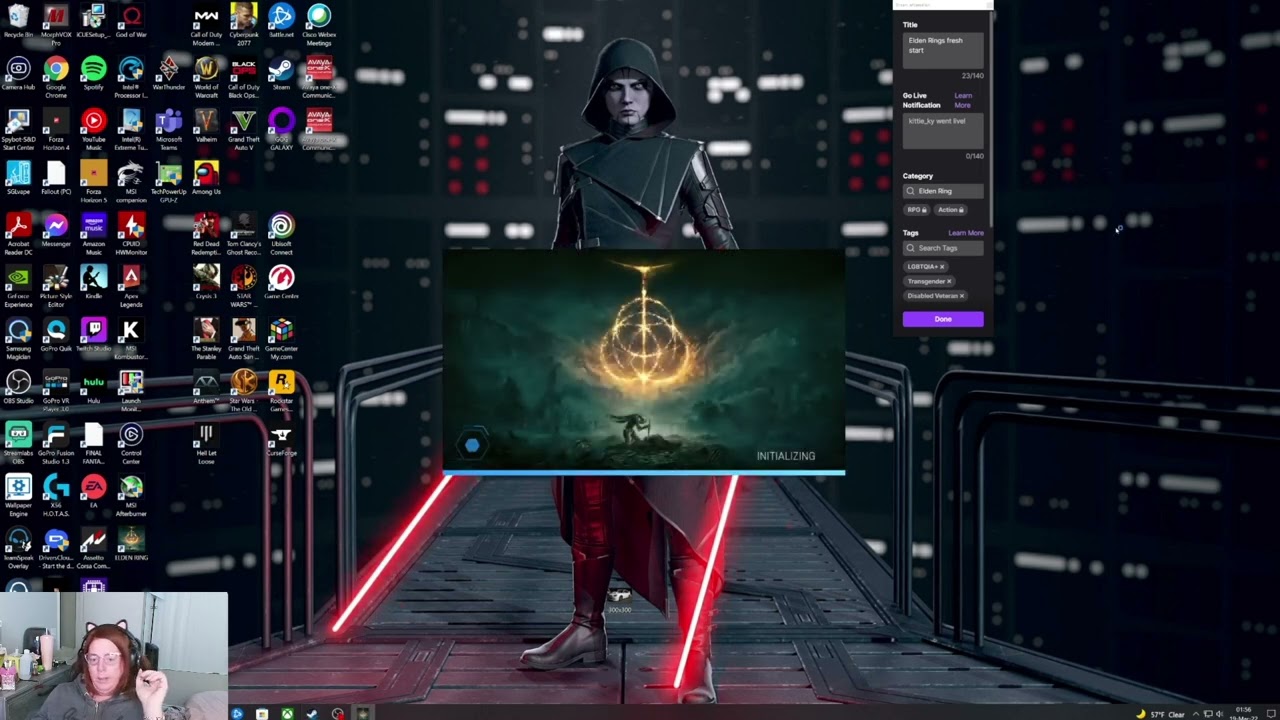Open Wallpaper Engine desktop icon
The height and width of the screenshot is (720, 1280).
(x=18, y=495)
